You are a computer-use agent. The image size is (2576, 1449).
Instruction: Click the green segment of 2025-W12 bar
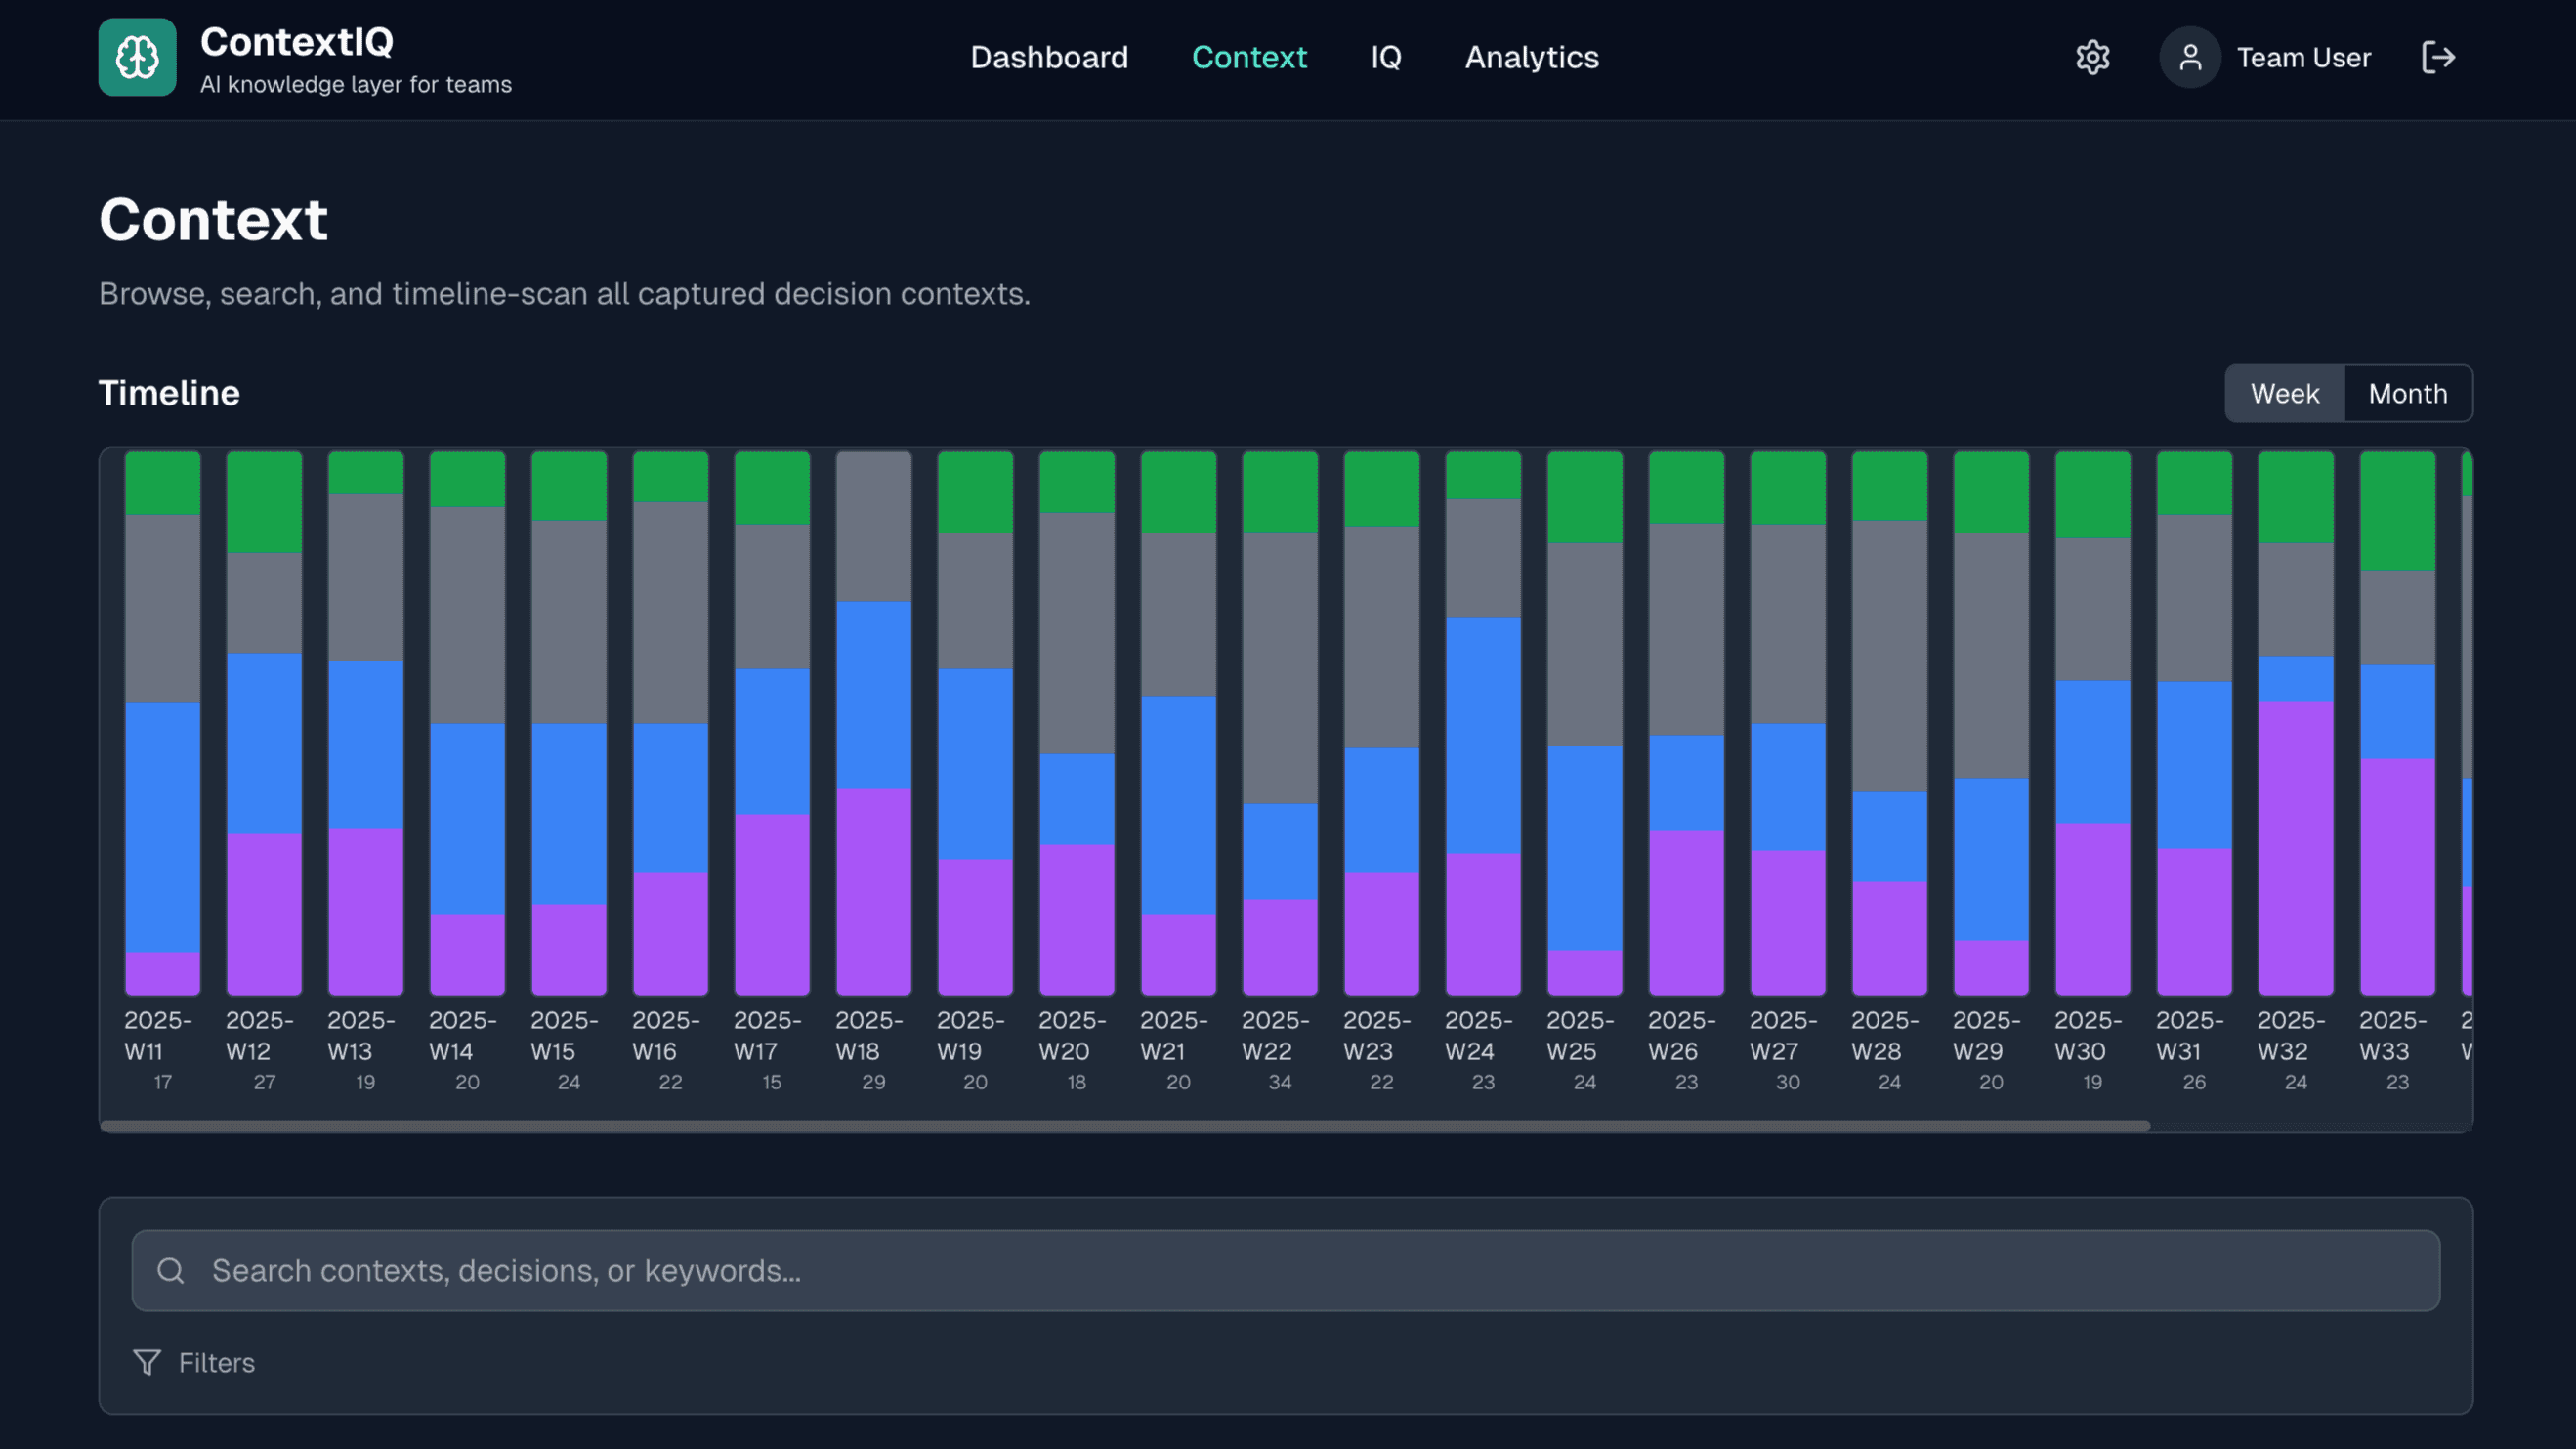264,502
